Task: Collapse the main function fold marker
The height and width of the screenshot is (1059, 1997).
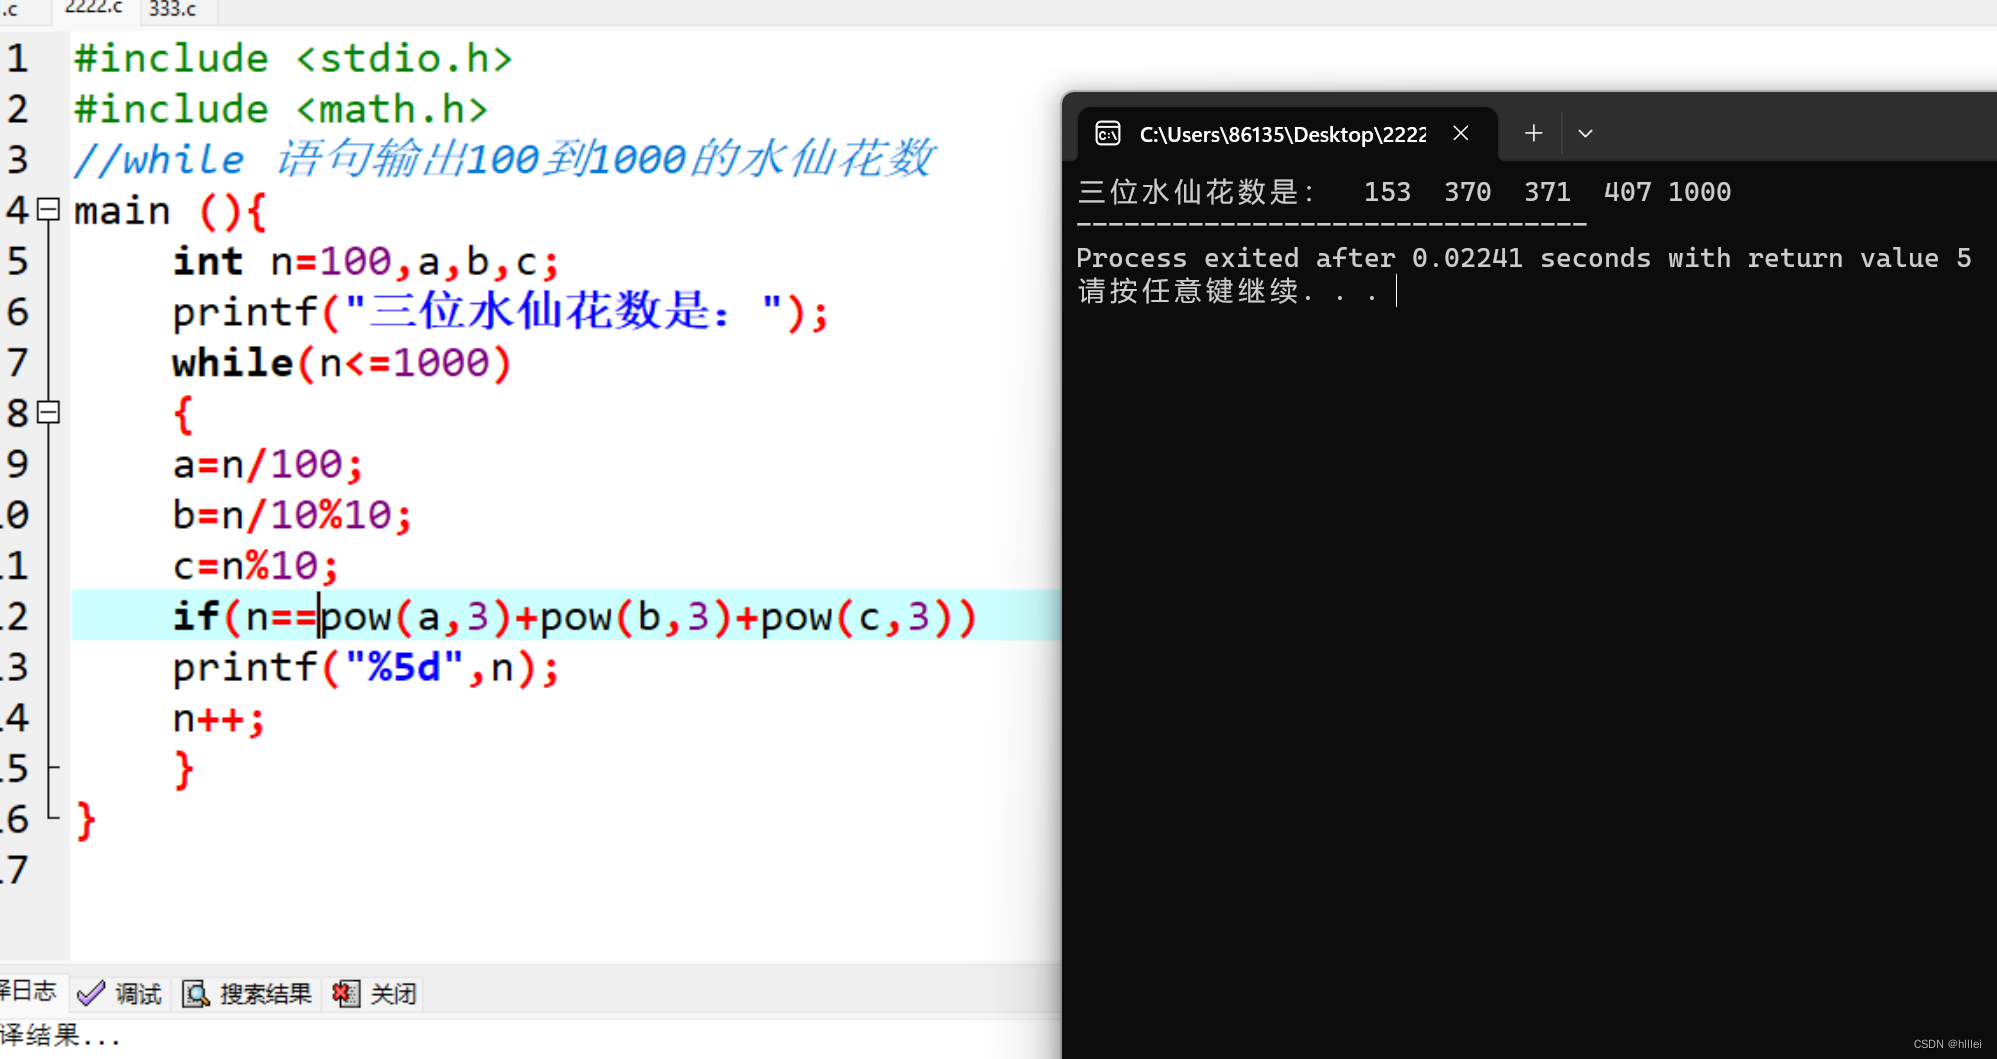Action: pos(48,210)
